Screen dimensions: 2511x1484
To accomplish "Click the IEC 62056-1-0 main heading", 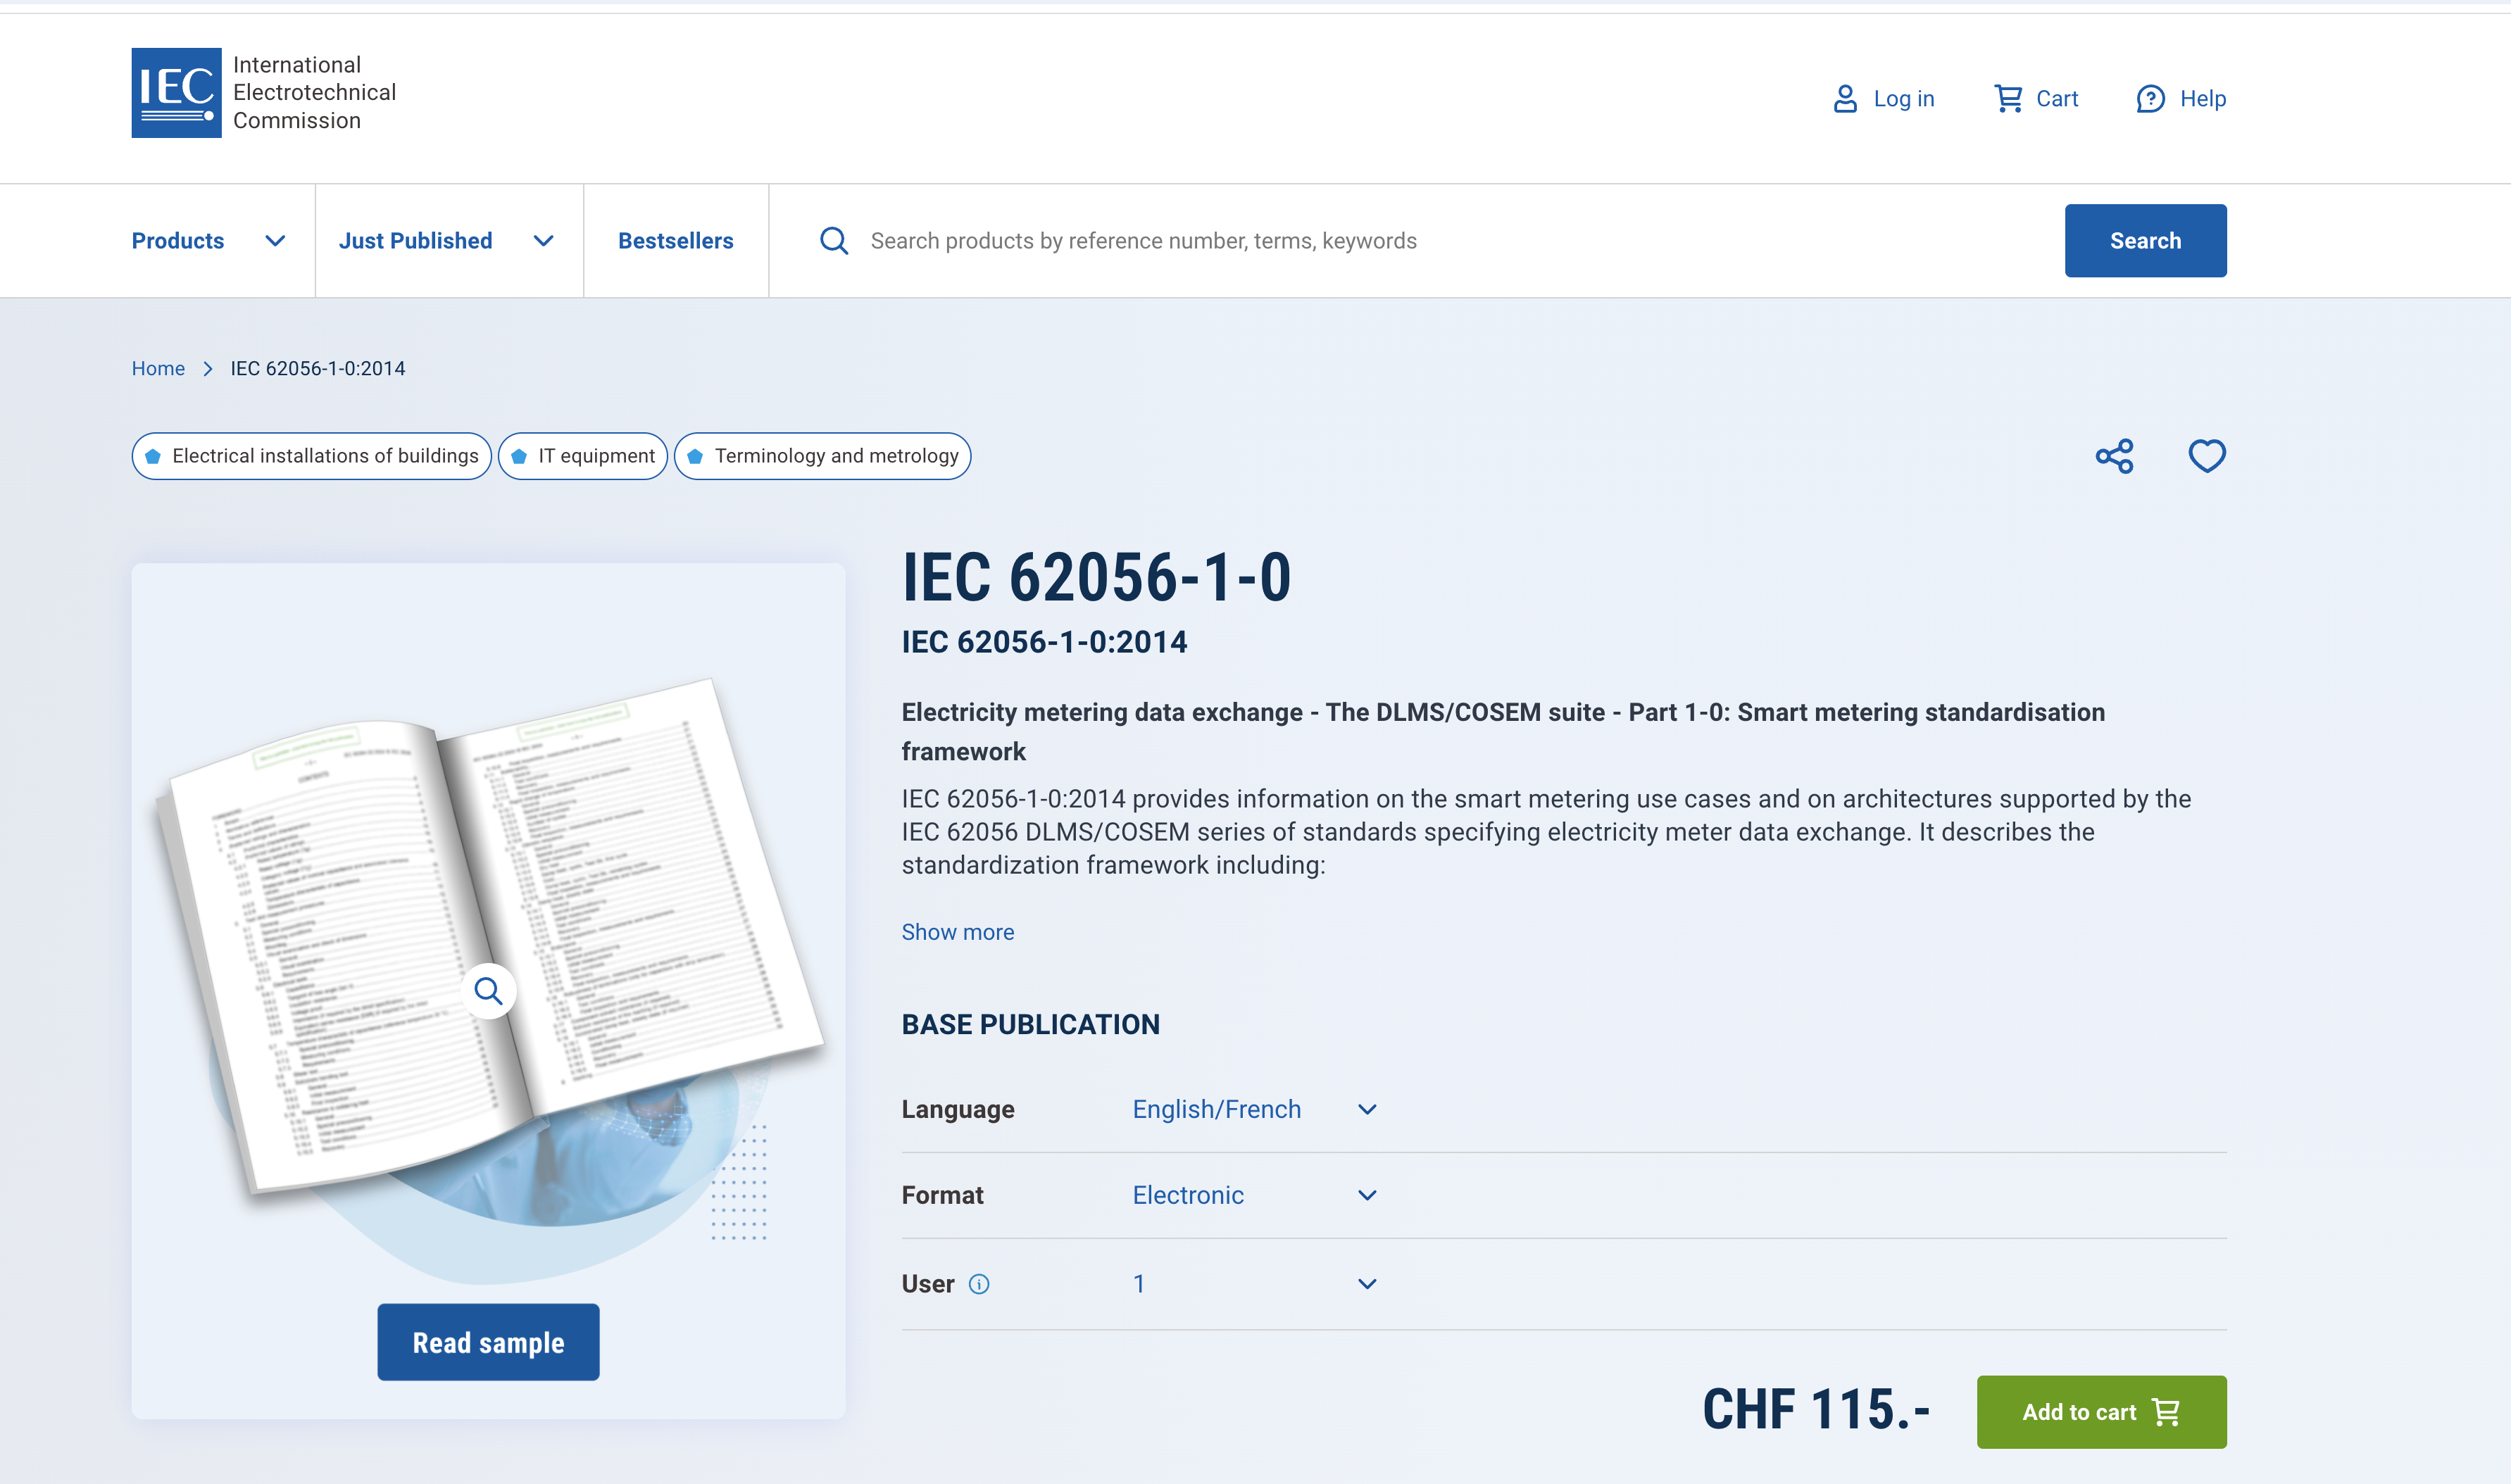I will pos(1096,578).
